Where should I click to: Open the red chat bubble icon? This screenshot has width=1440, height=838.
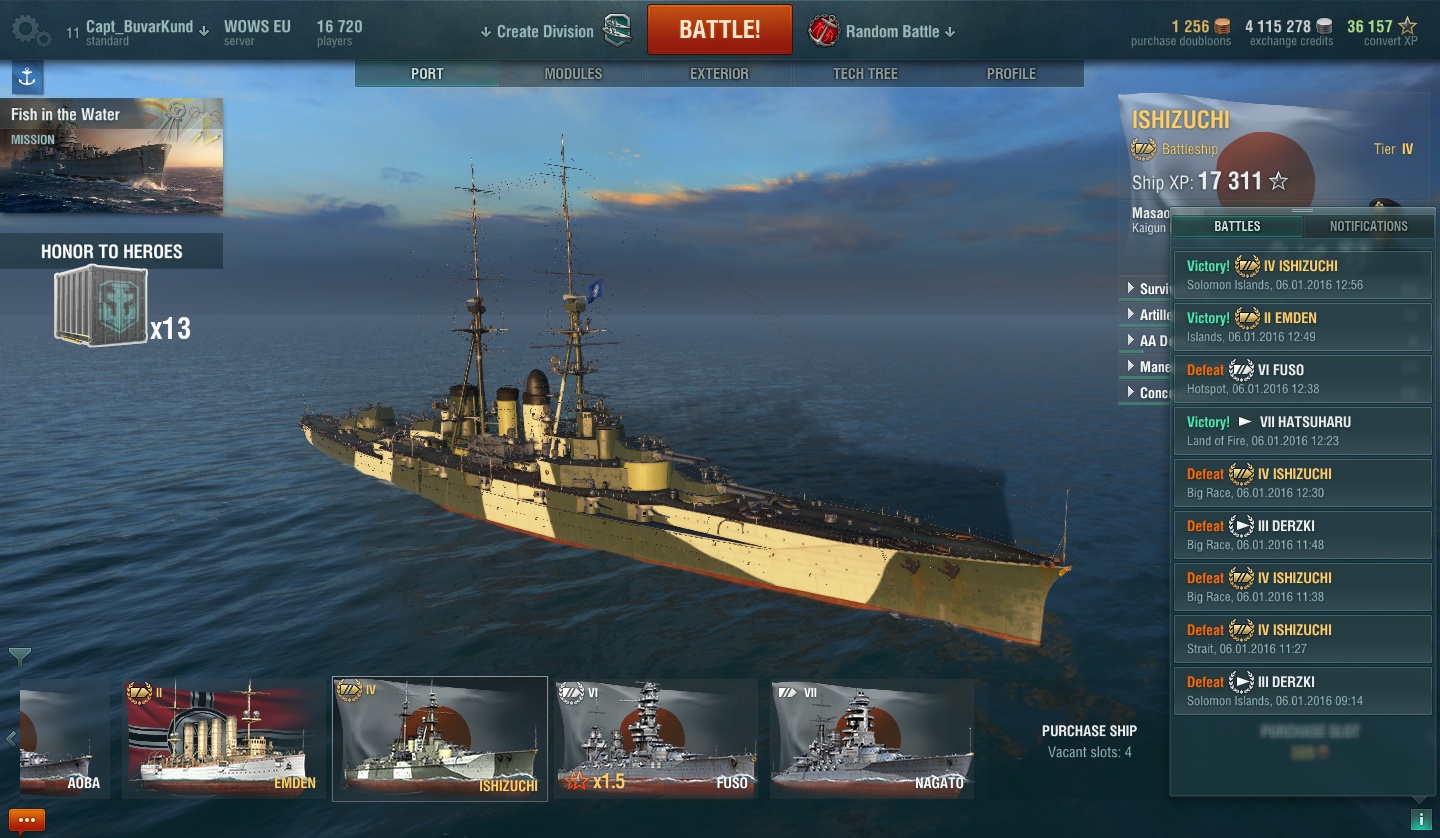pyautogui.click(x=26, y=821)
